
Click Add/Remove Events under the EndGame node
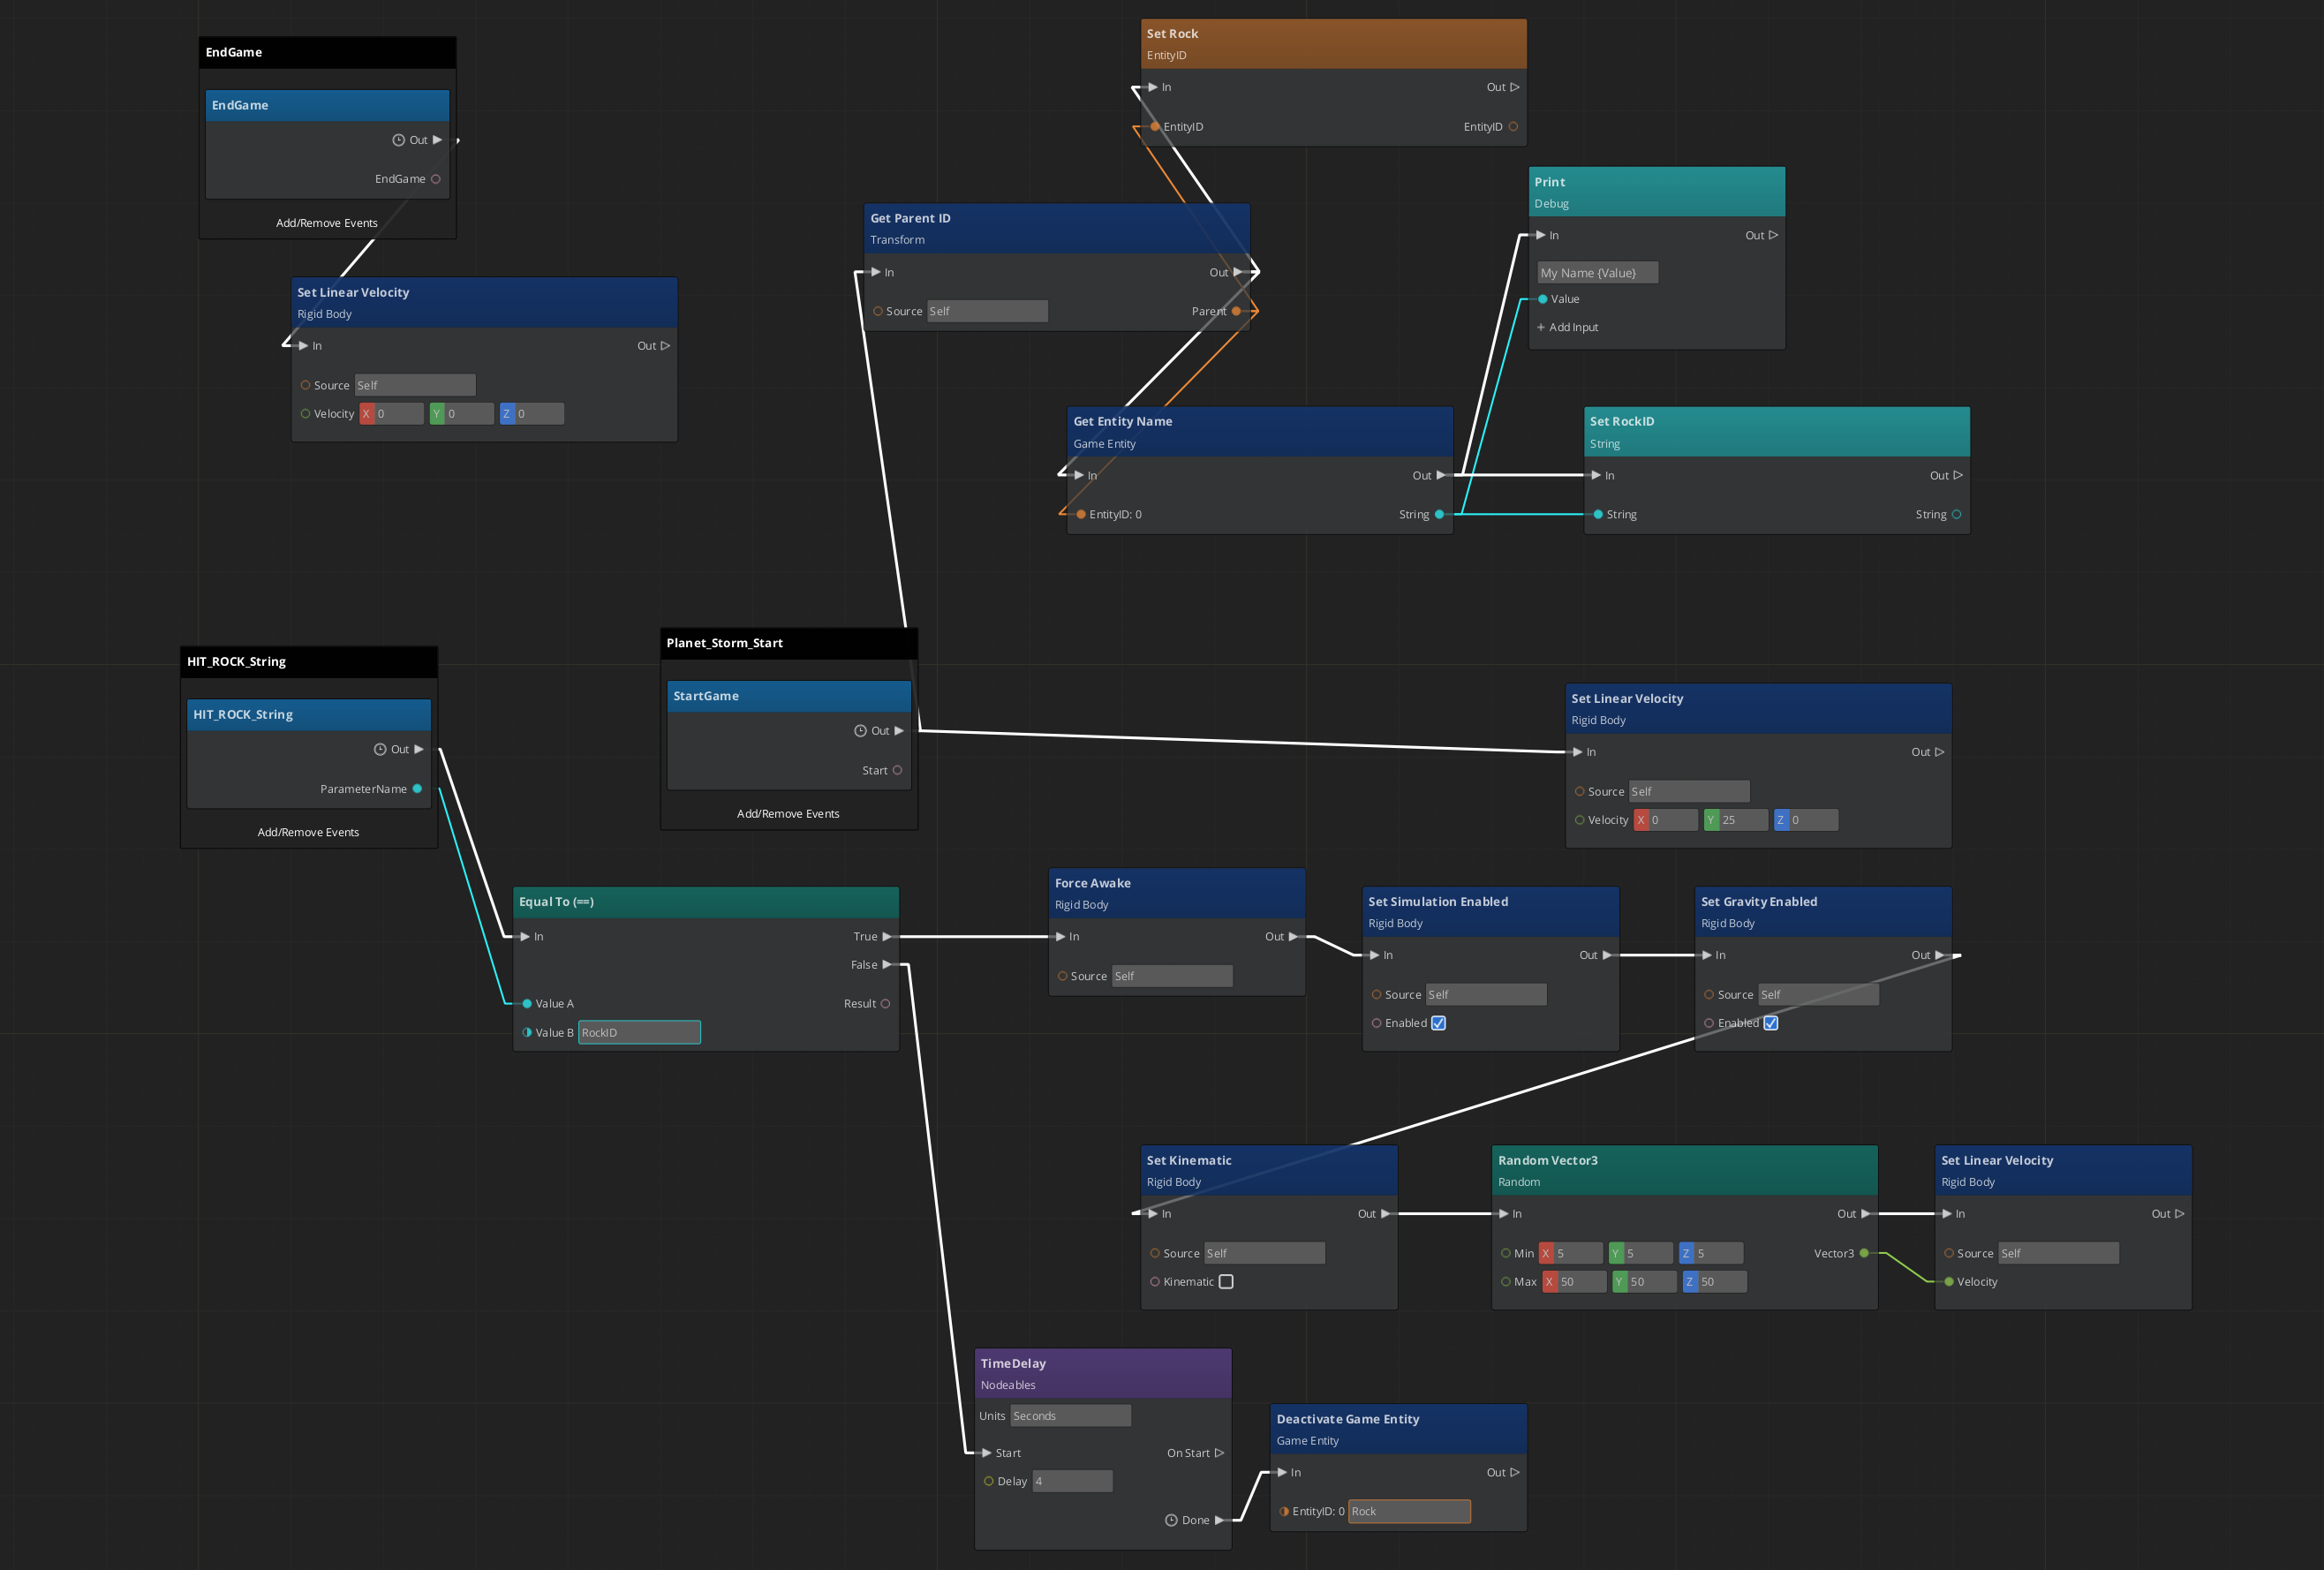(x=327, y=223)
